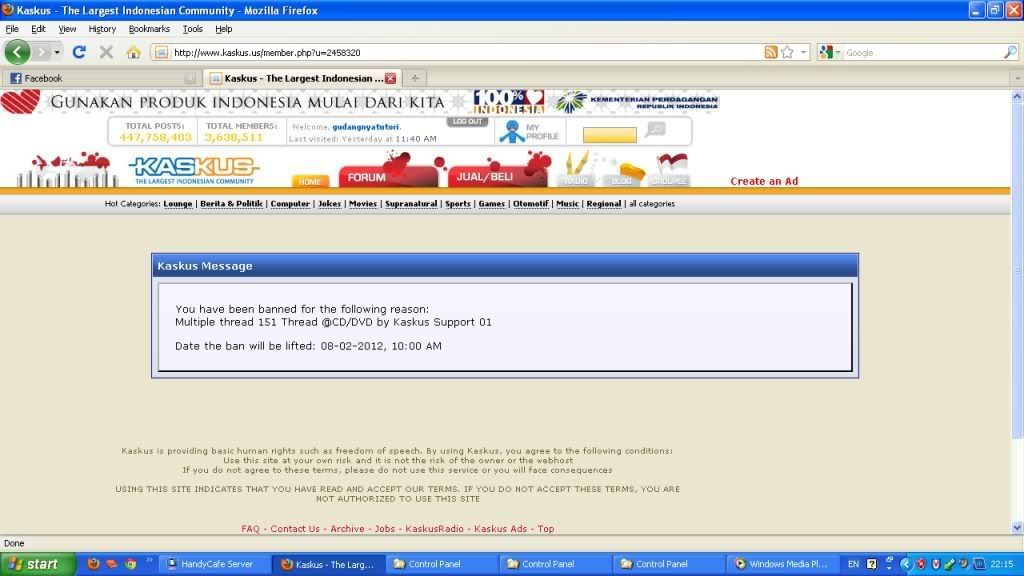Click the GROUPEE navigation button
Image resolution: width=1024 pixels, height=576 pixels.
[x=669, y=181]
